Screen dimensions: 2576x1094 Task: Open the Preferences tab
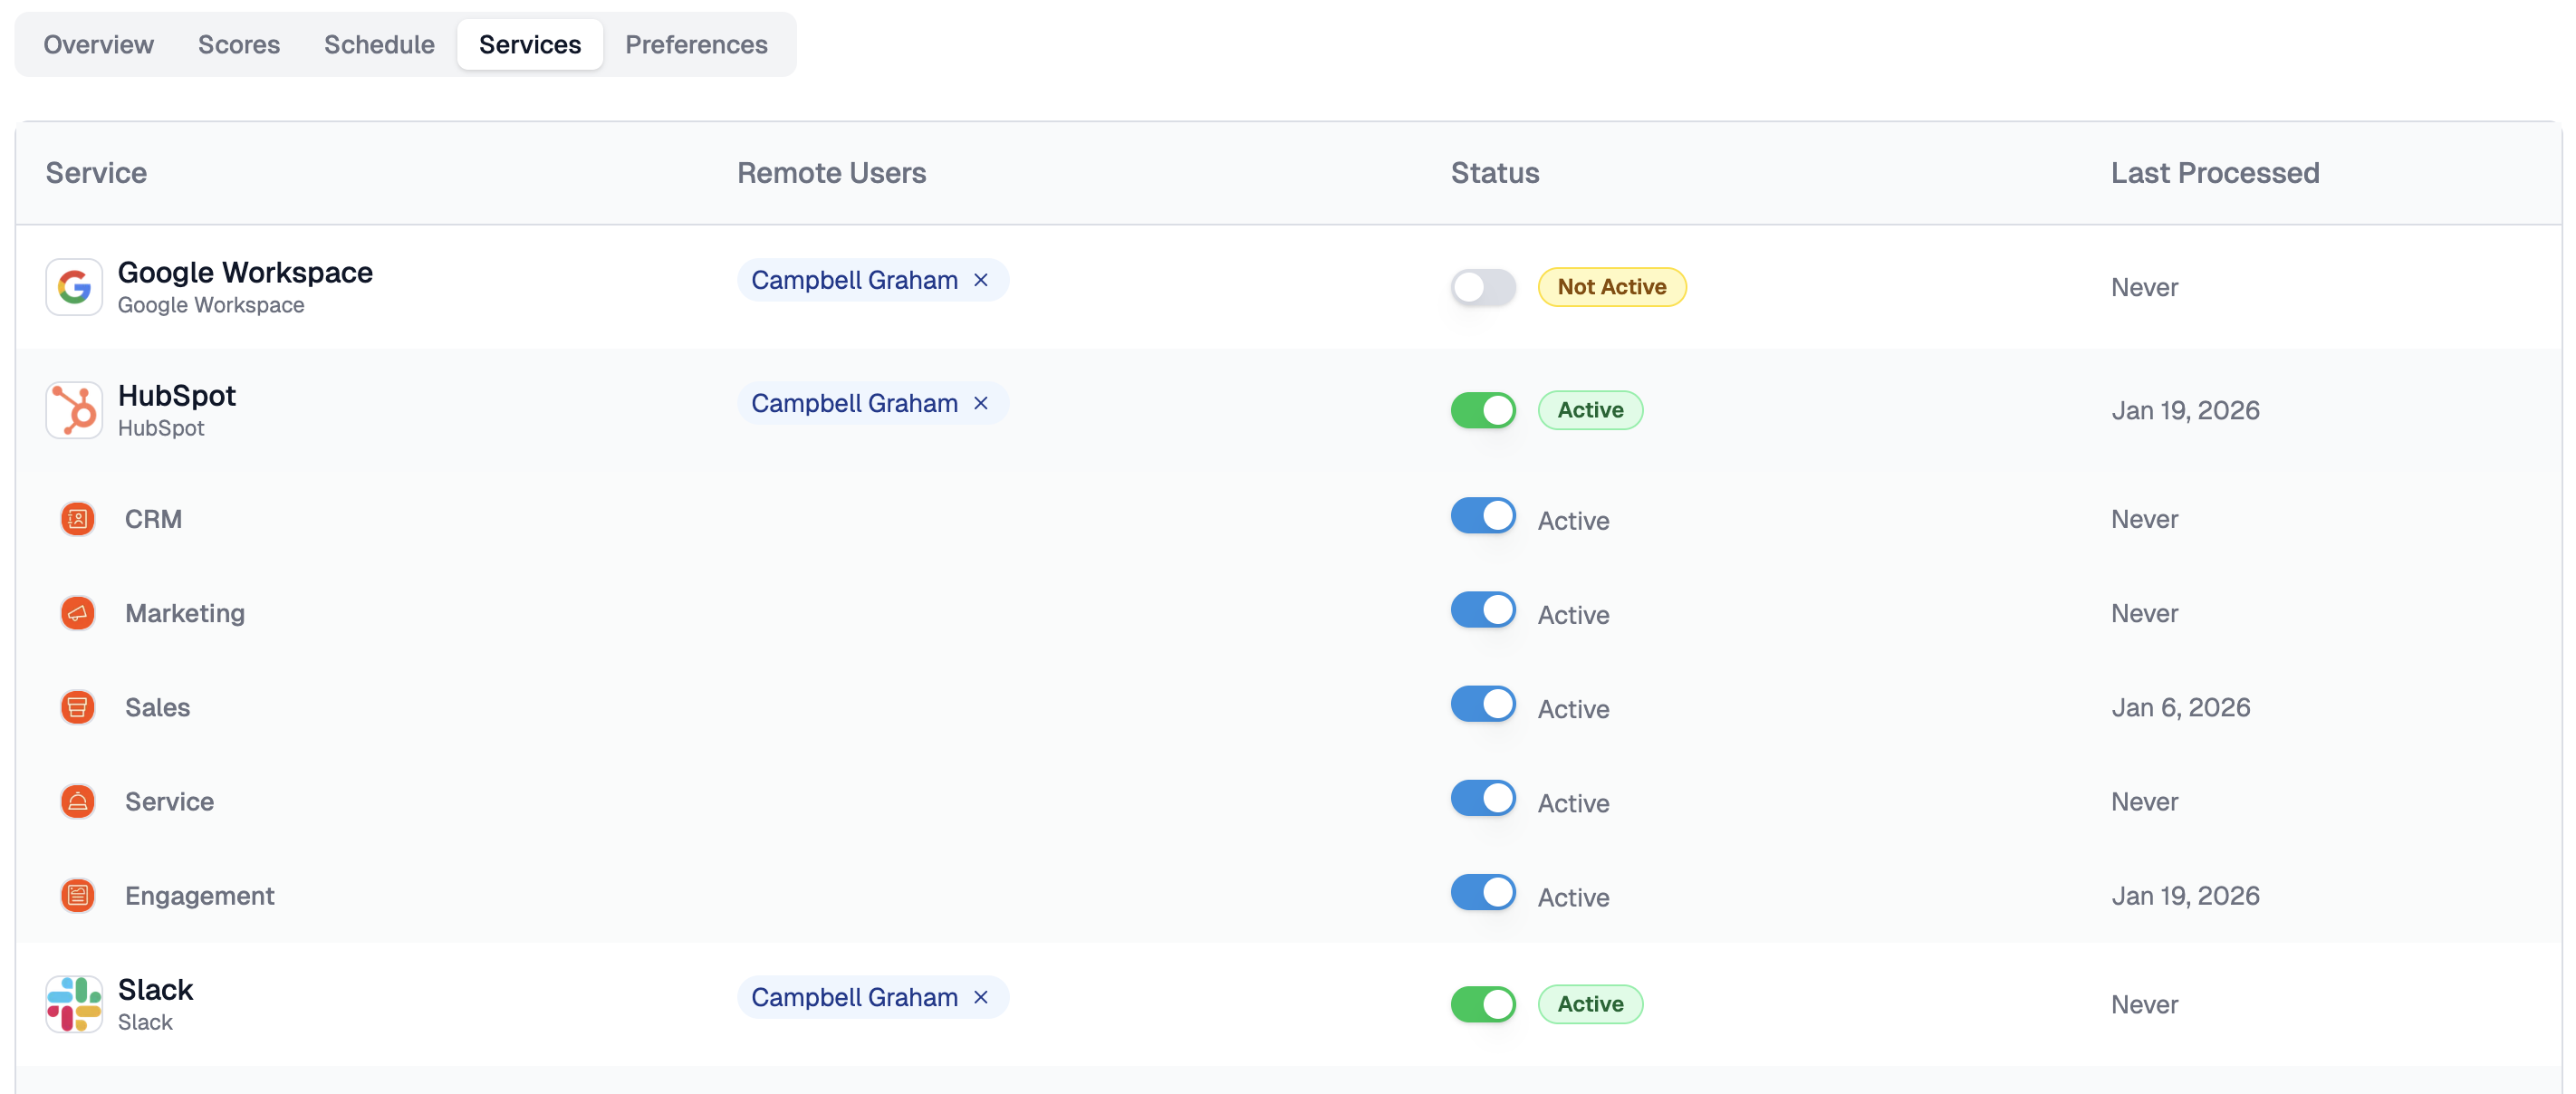point(696,44)
